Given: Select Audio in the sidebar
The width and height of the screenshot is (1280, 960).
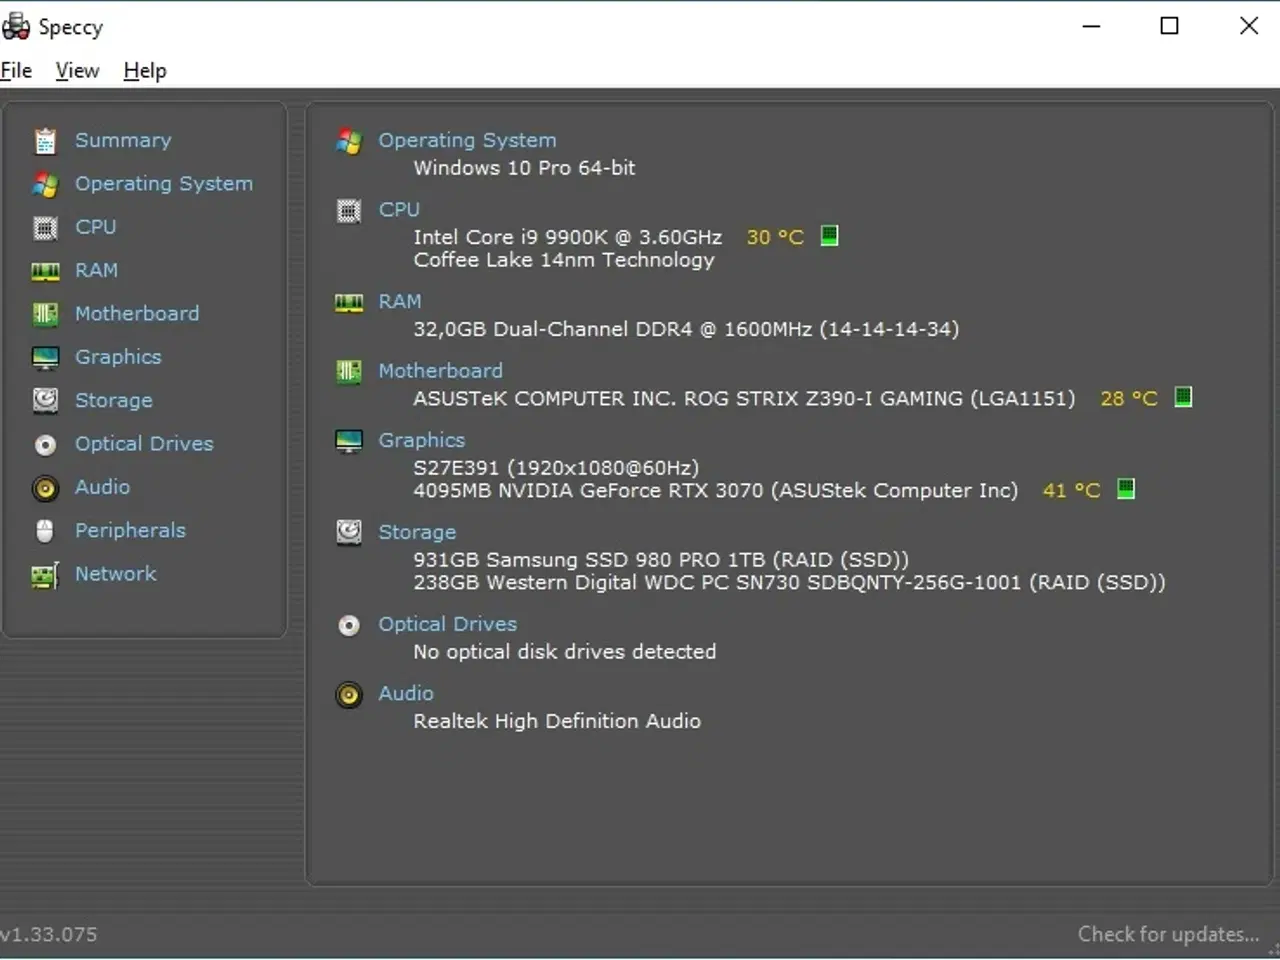Looking at the screenshot, I should coord(102,487).
